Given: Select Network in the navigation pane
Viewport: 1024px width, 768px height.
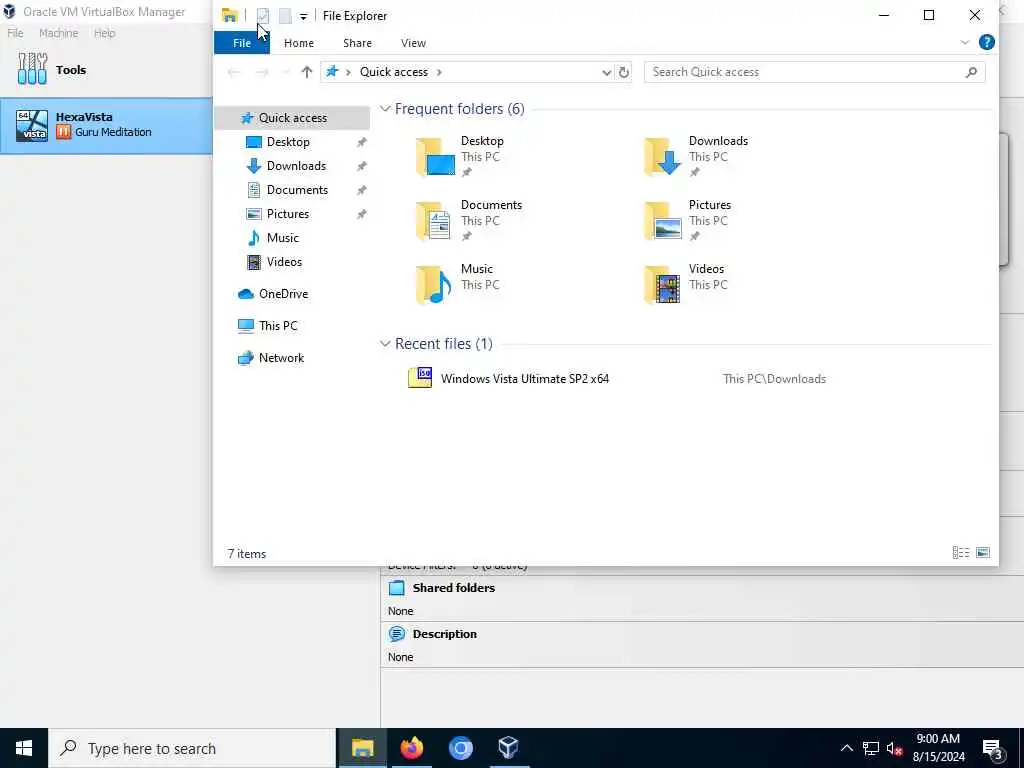Looking at the screenshot, I should [281, 358].
